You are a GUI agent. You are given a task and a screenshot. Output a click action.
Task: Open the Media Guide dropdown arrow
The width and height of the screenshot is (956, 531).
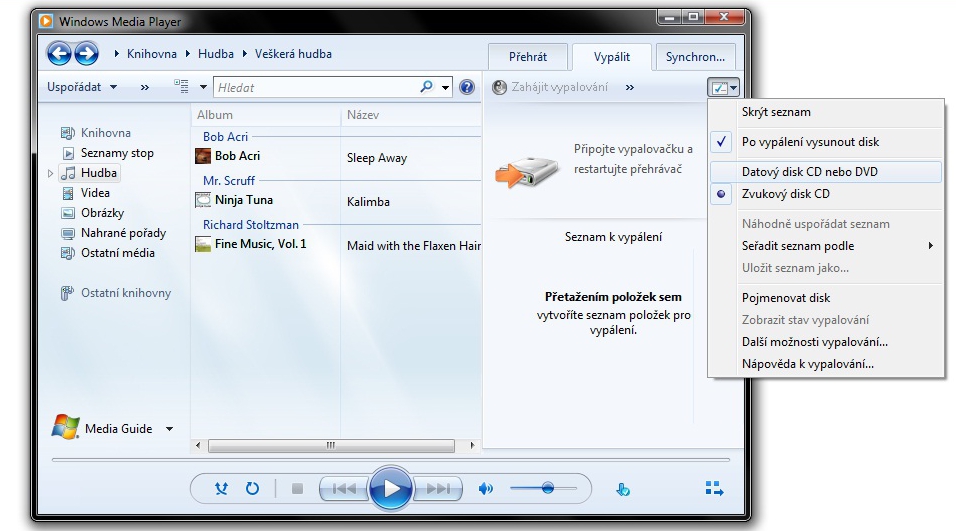click(x=169, y=429)
